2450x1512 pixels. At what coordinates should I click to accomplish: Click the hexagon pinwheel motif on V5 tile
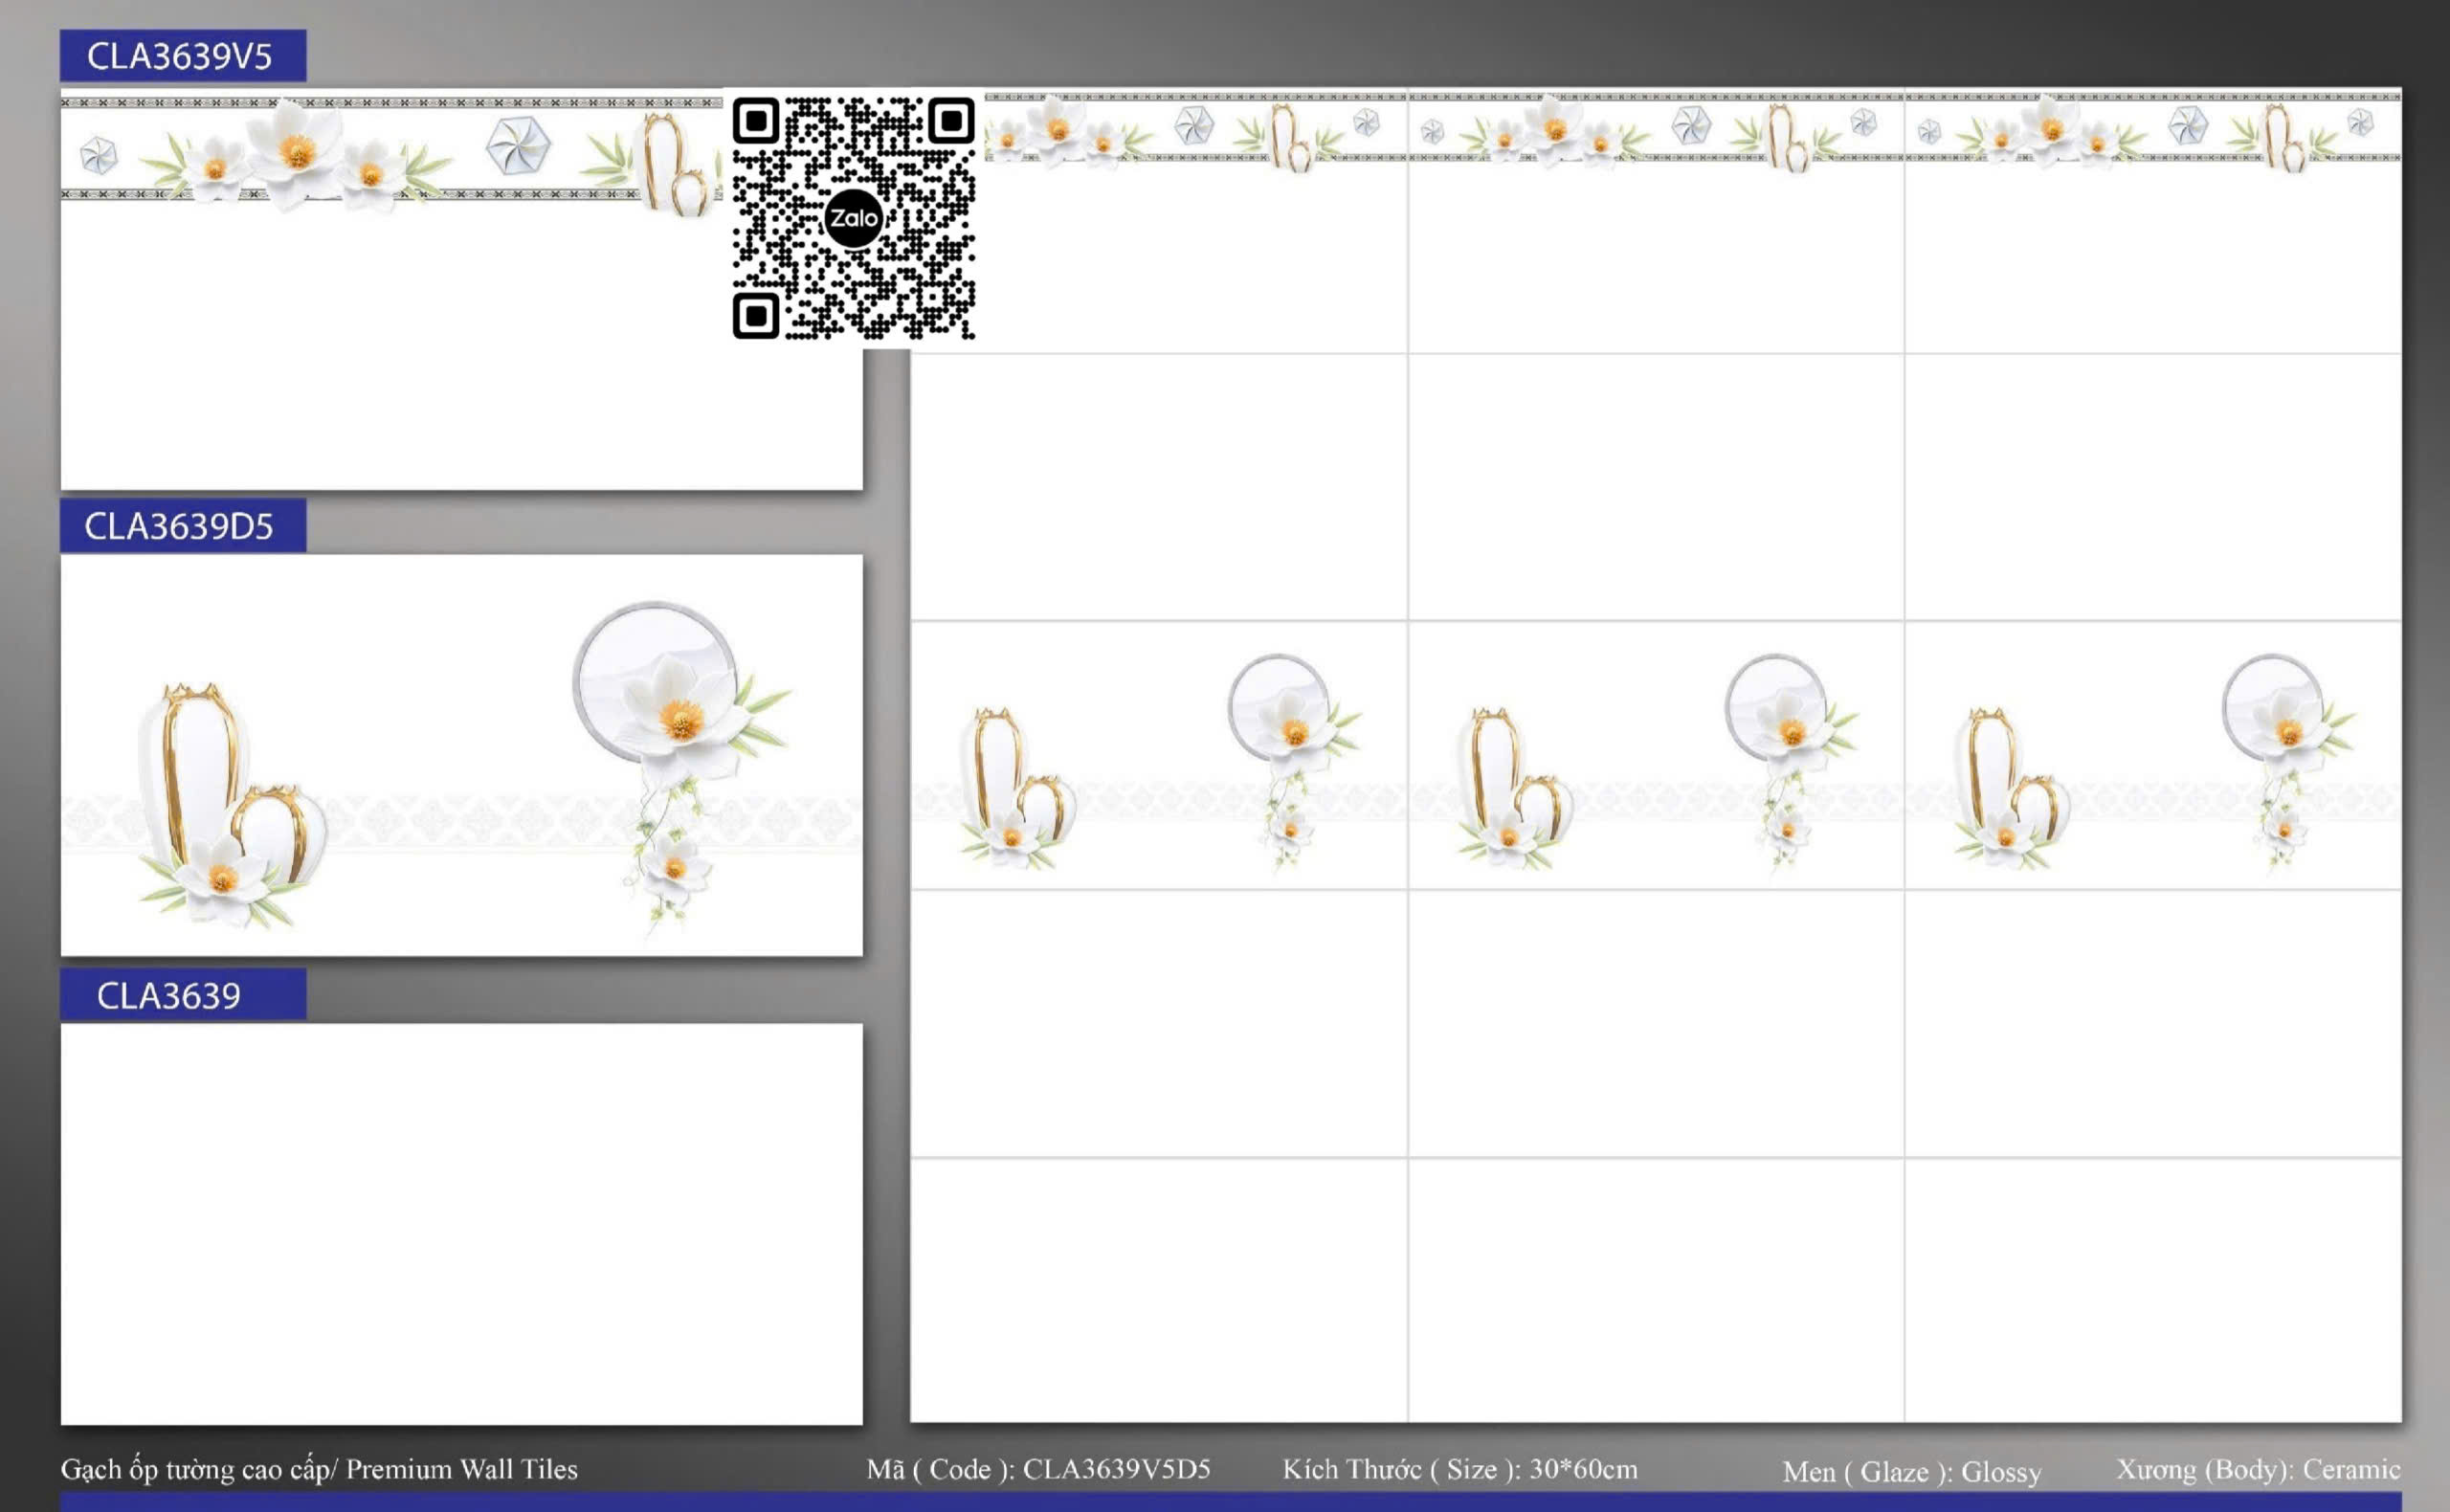pyautogui.click(x=518, y=146)
